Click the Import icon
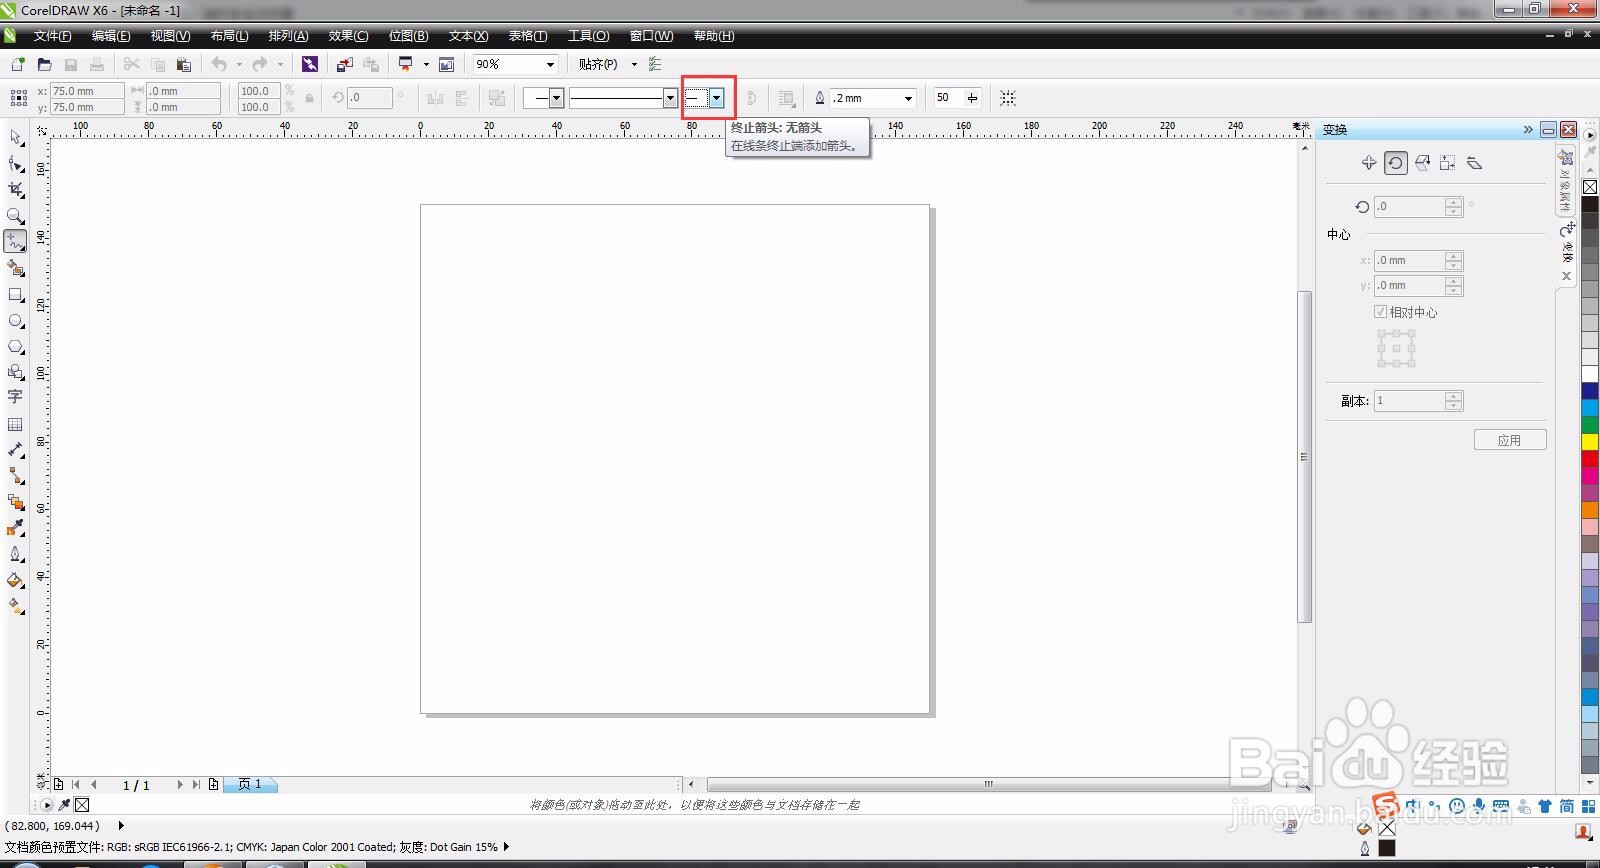 tap(344, 64)
